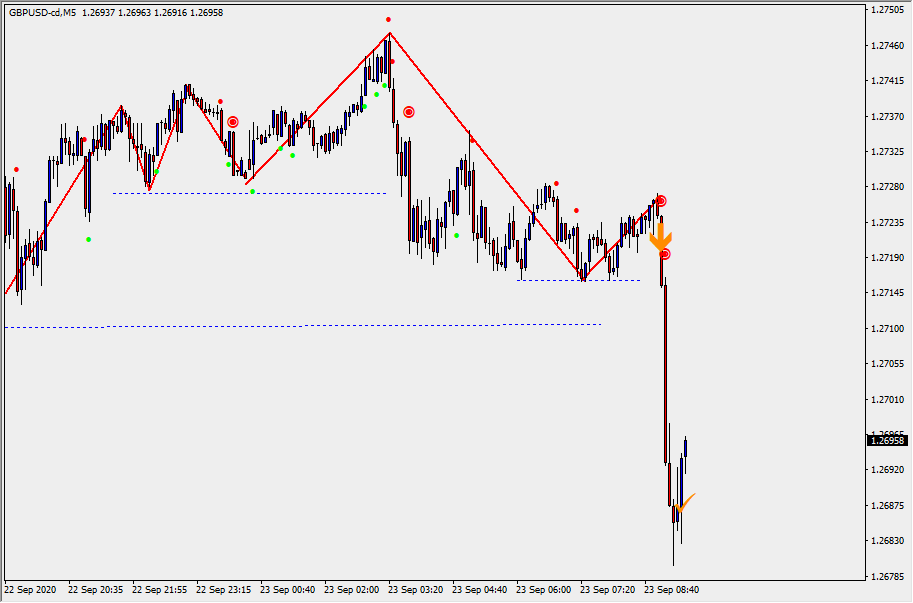Click the 22 Sep 23:15 time label
Image resolution: width=913 pixels, height=603 pixels.
[222, 590]
